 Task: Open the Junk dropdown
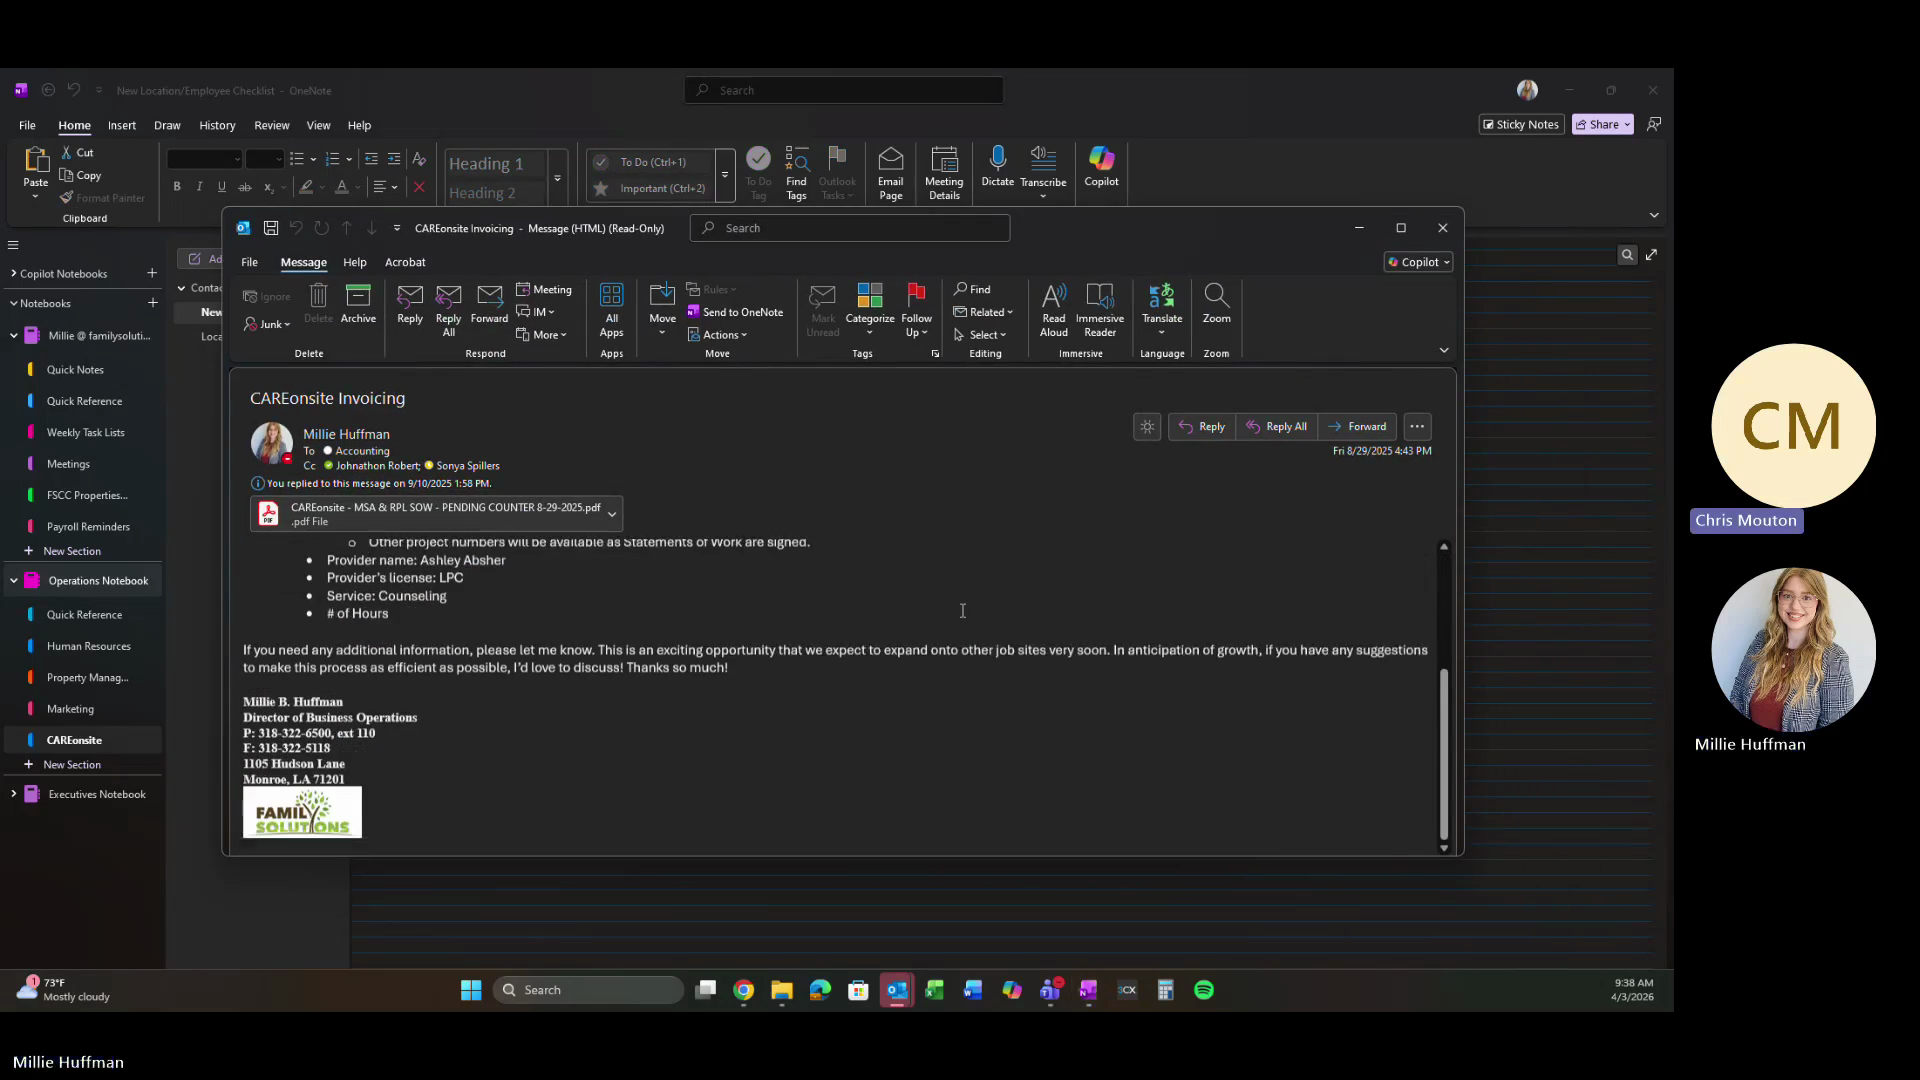pyautogui.click(x=268, y=325)
